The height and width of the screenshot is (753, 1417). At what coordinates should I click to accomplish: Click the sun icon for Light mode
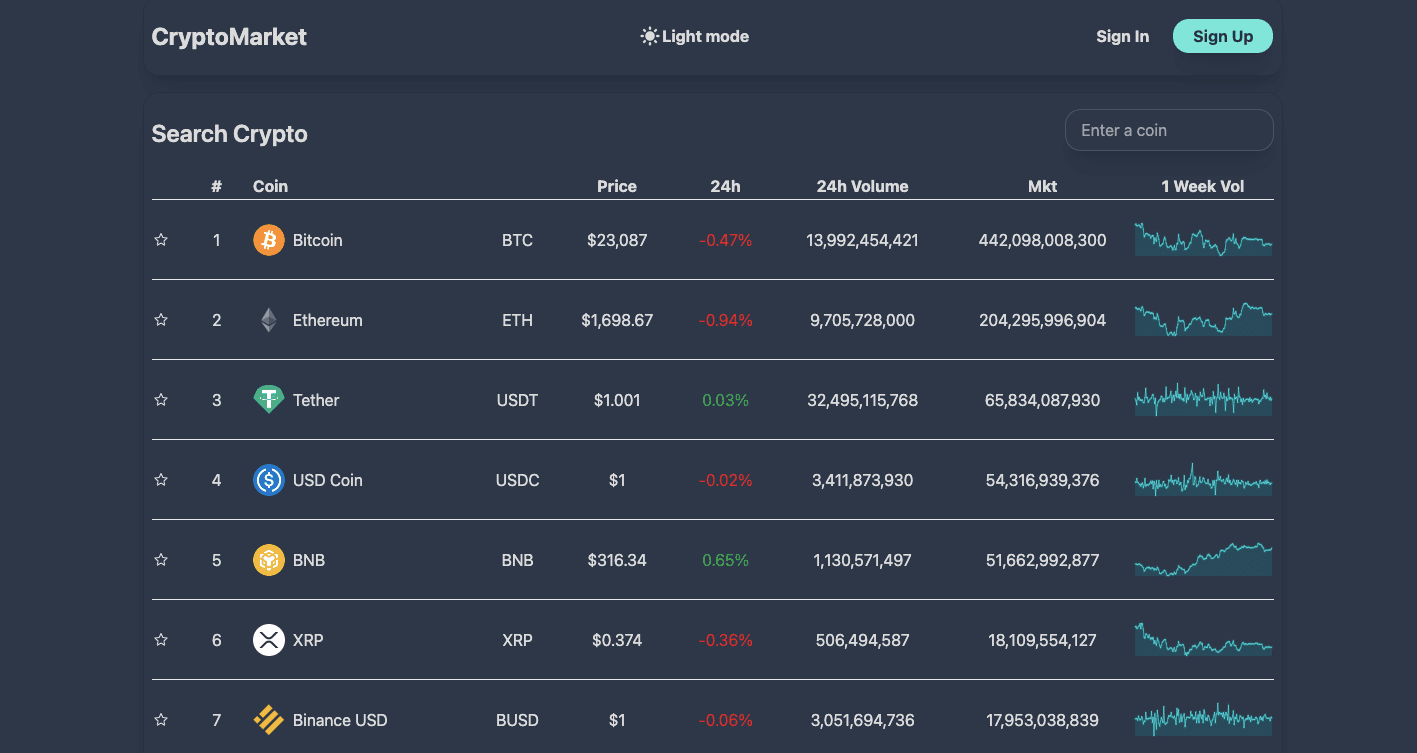tap(650, 37)
